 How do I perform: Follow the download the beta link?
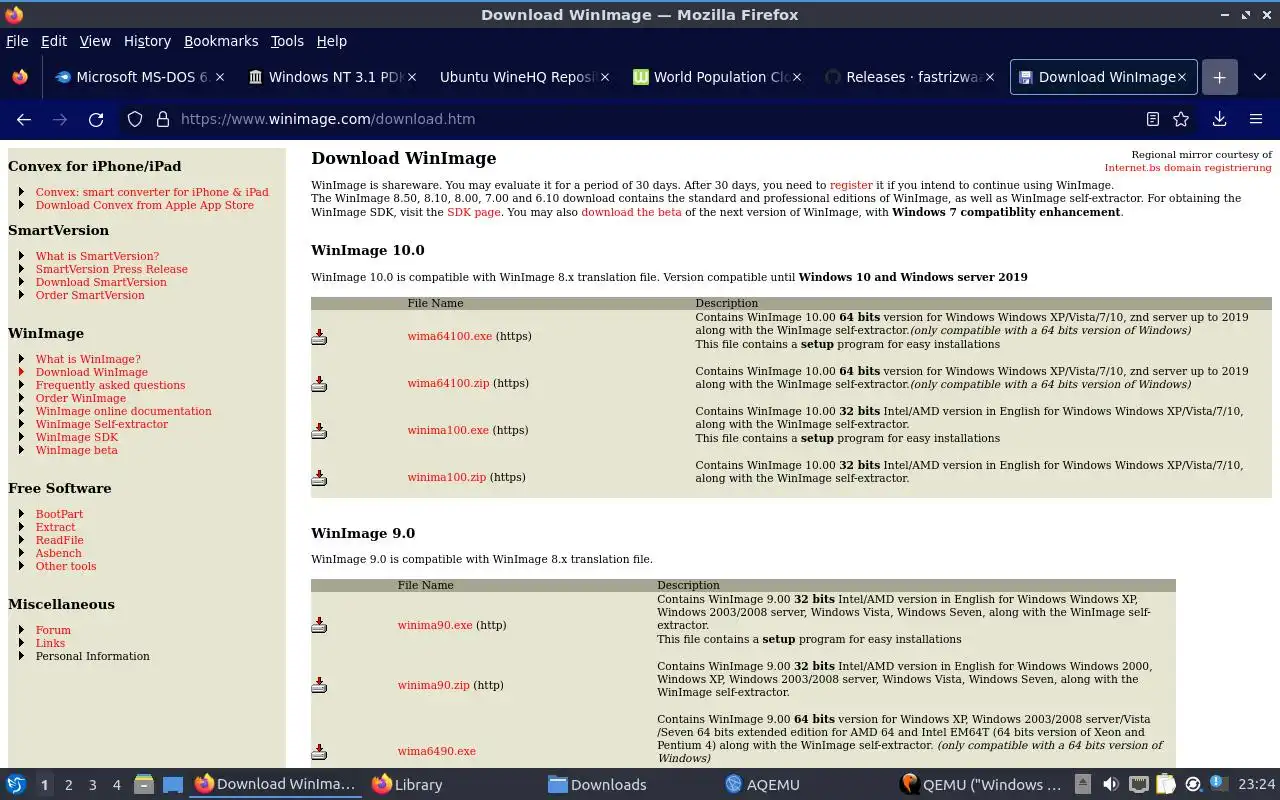pyautogui.click(x=631, y=212)
